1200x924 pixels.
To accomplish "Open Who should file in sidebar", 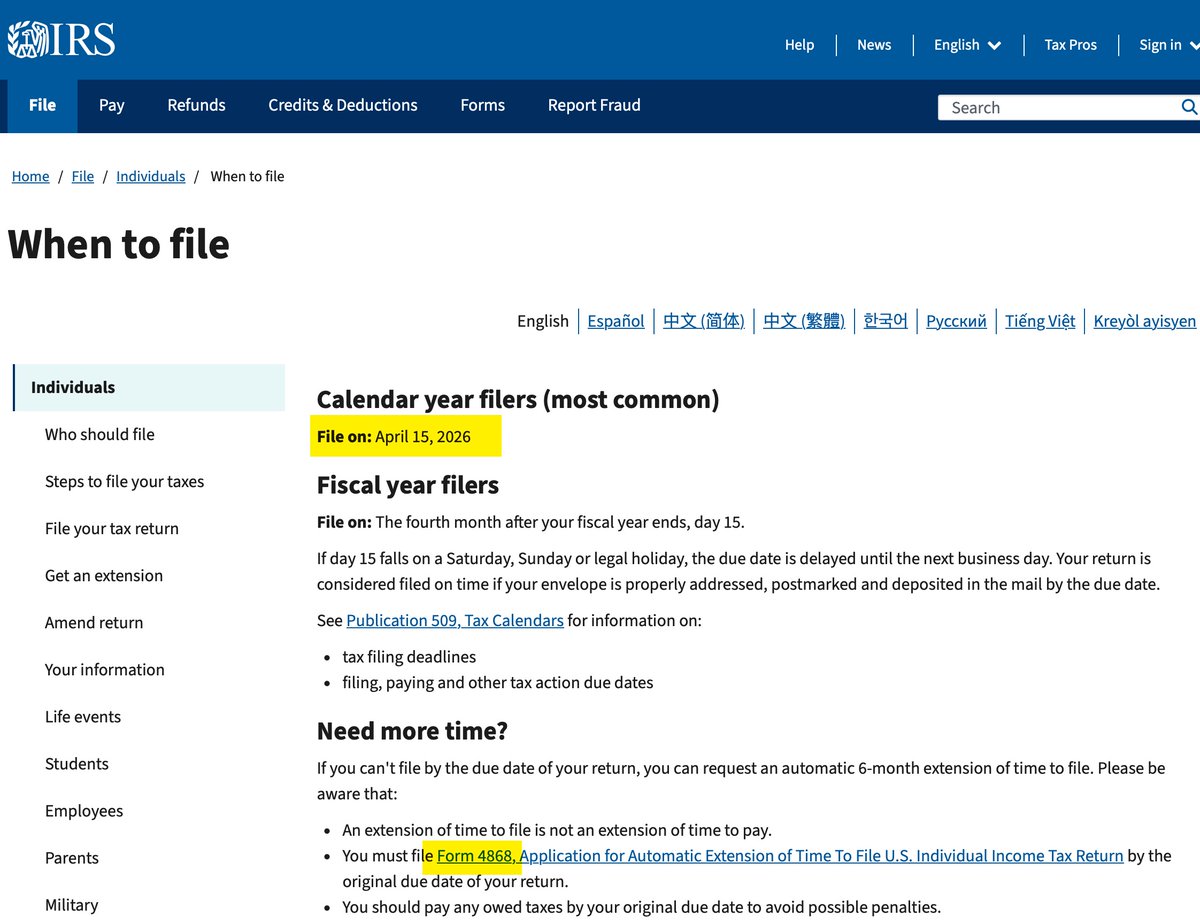I will (x=100, y=434).
